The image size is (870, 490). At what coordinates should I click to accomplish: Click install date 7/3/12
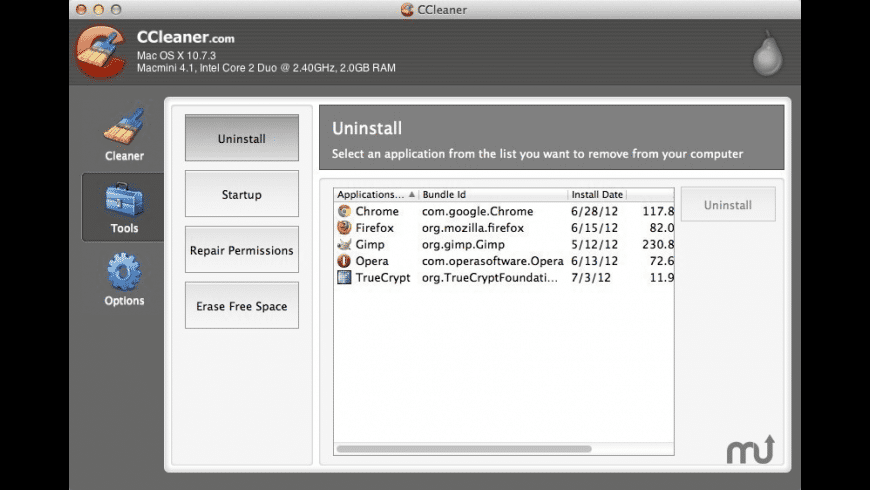[x=591, y=277]
